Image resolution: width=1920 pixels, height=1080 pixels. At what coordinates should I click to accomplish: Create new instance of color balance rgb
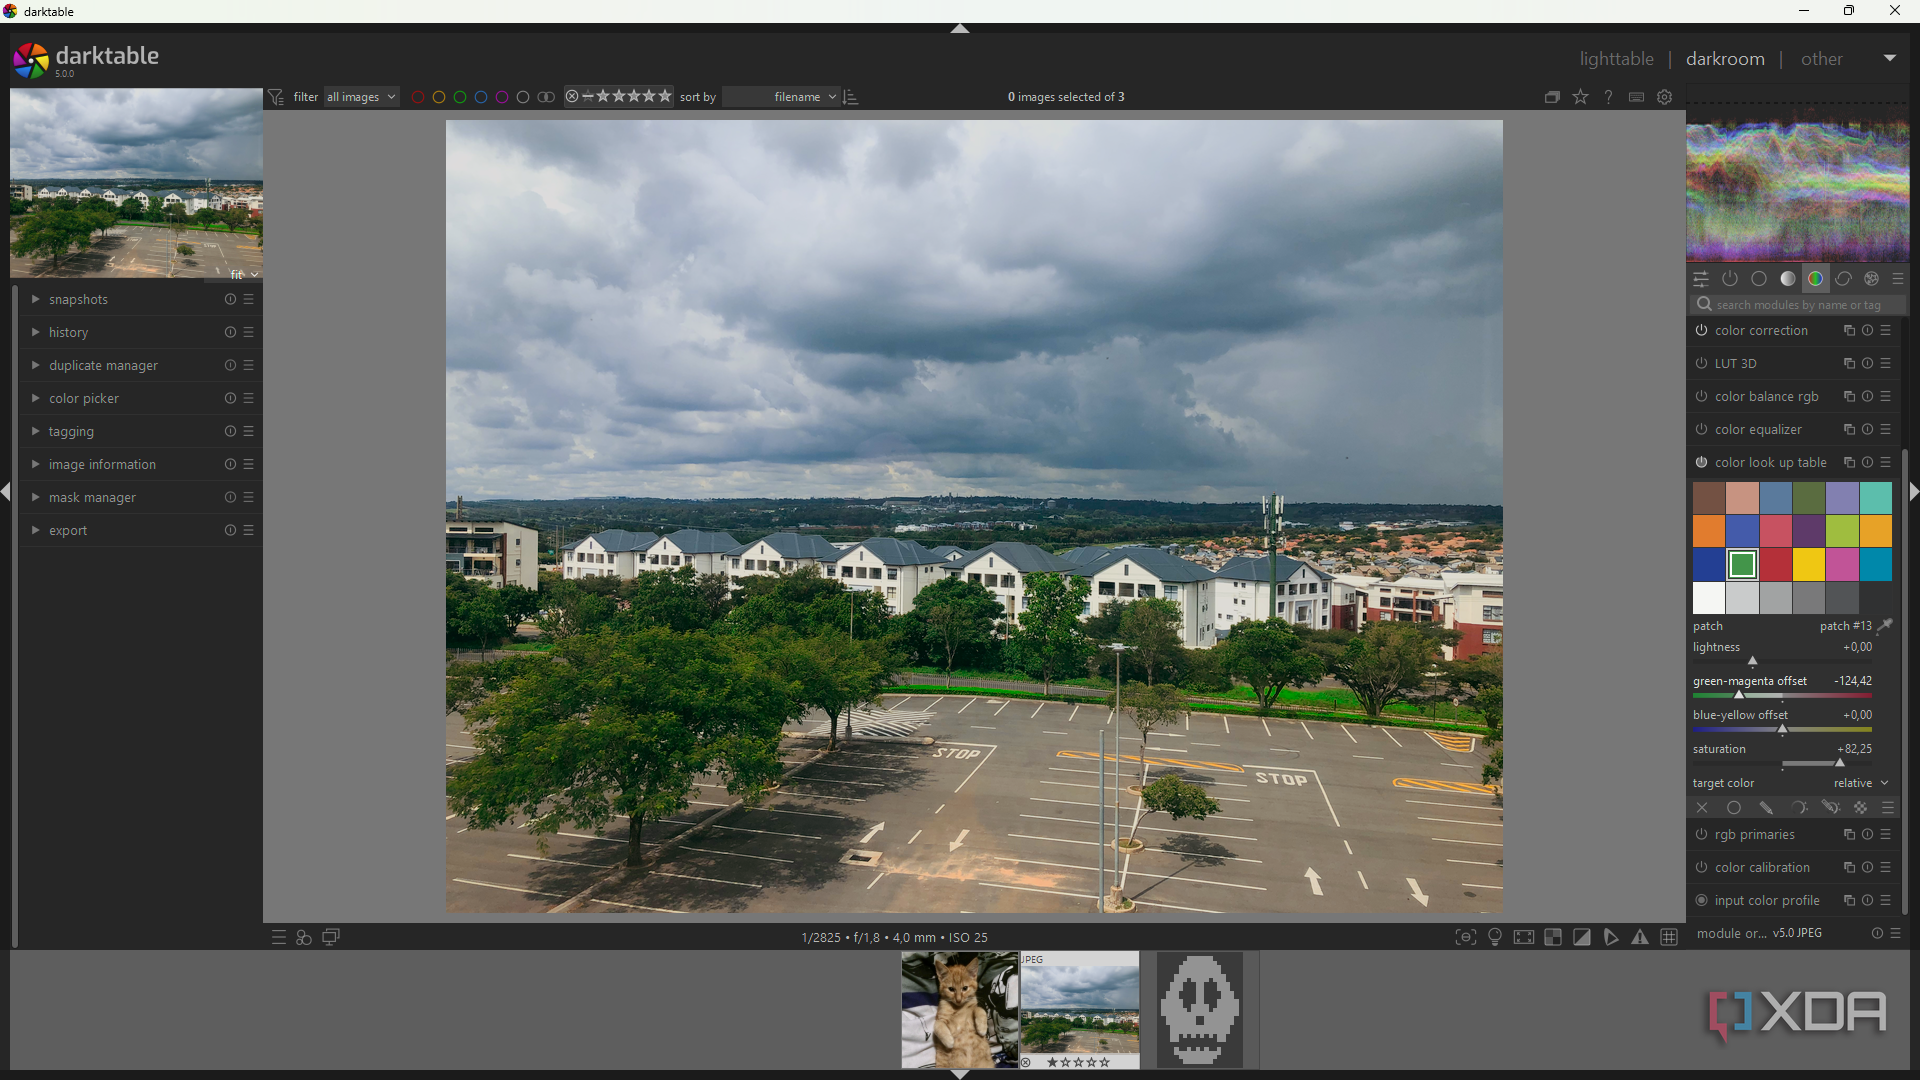(x=1849, y=397)
